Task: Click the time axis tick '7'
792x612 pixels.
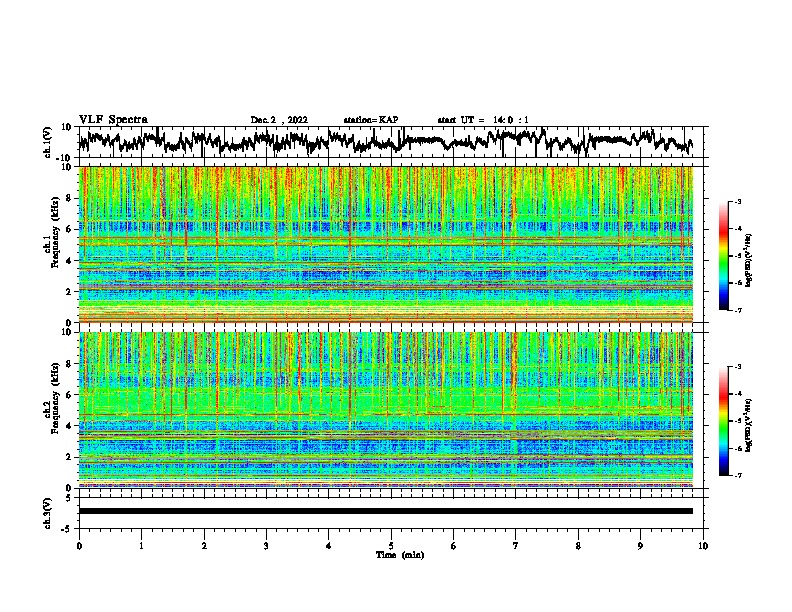Action: (516, 546)
